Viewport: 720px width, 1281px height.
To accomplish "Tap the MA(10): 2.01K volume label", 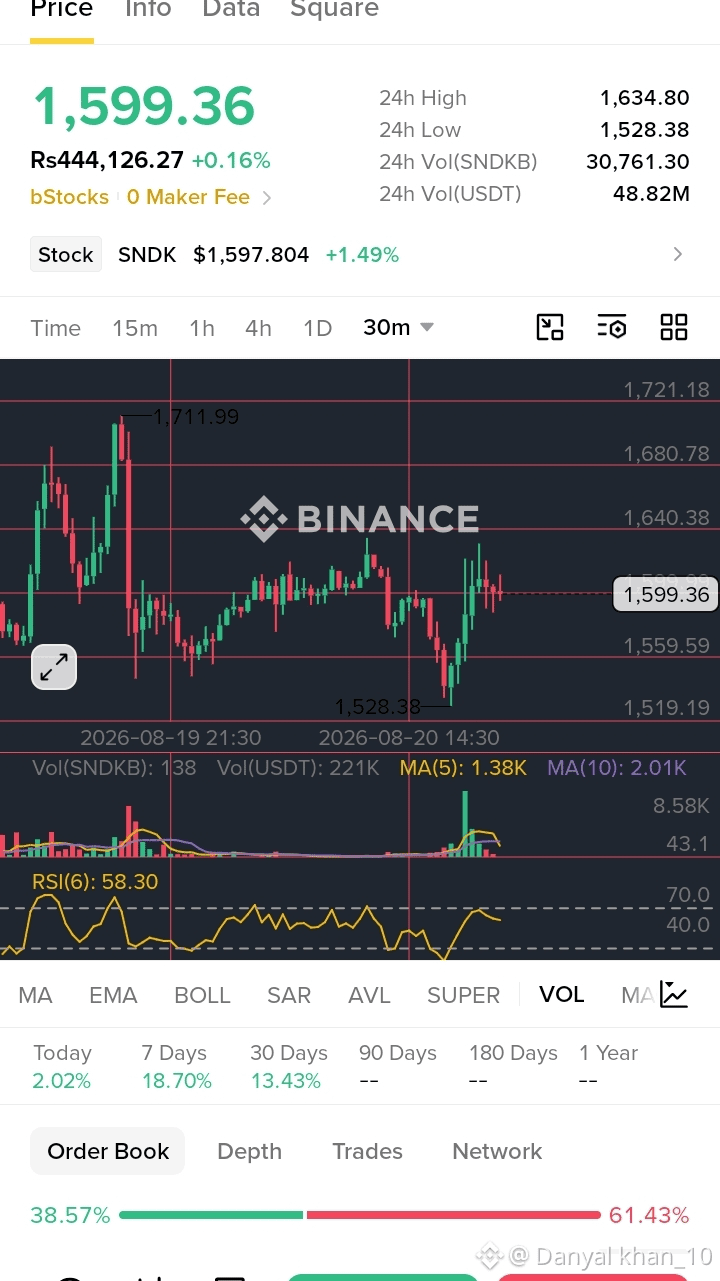I will 617,768.
